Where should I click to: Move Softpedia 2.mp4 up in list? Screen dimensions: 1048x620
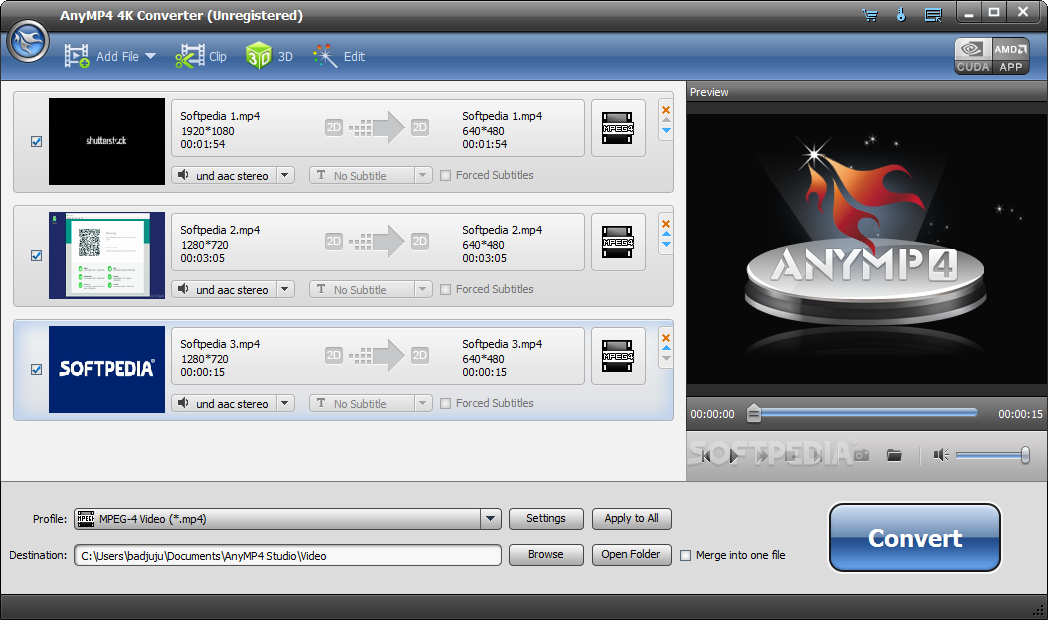pos(666,235)
